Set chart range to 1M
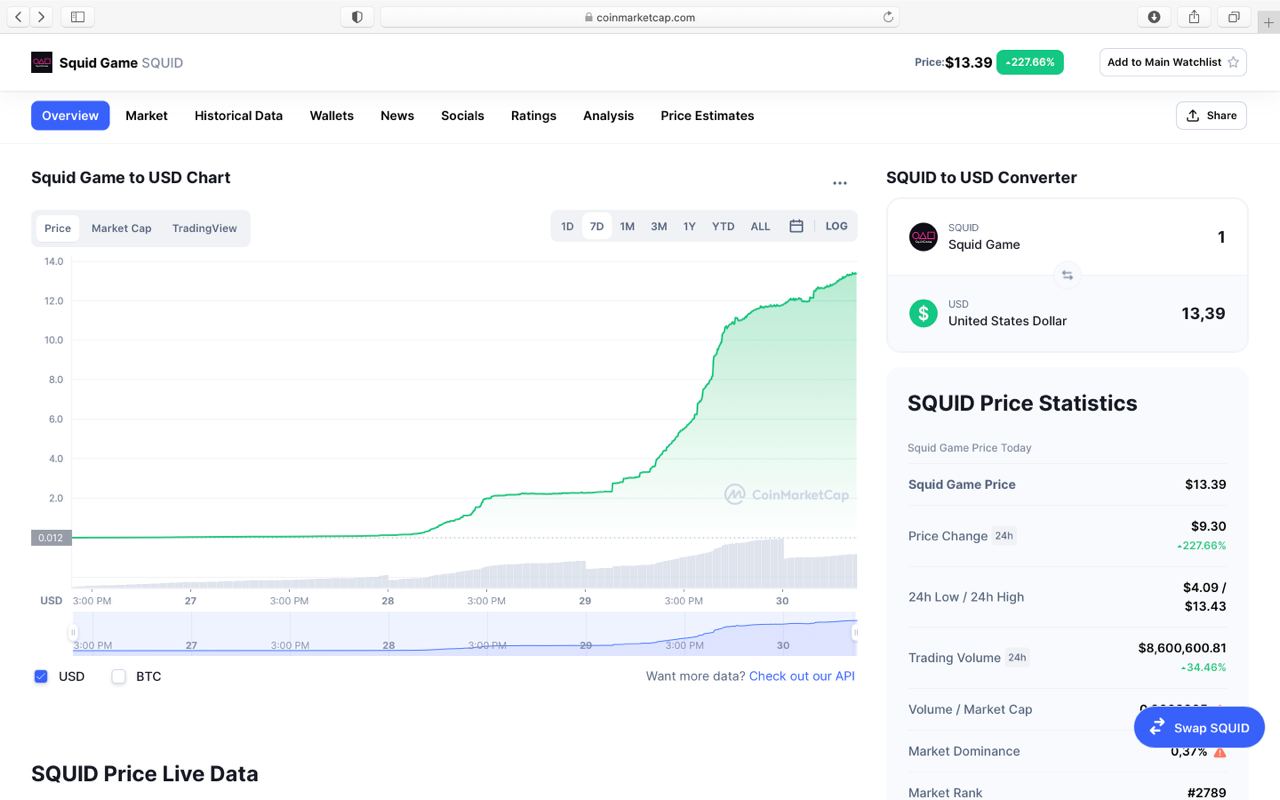Viewport: 1280px width, 800px height. (x=627, y=226)
